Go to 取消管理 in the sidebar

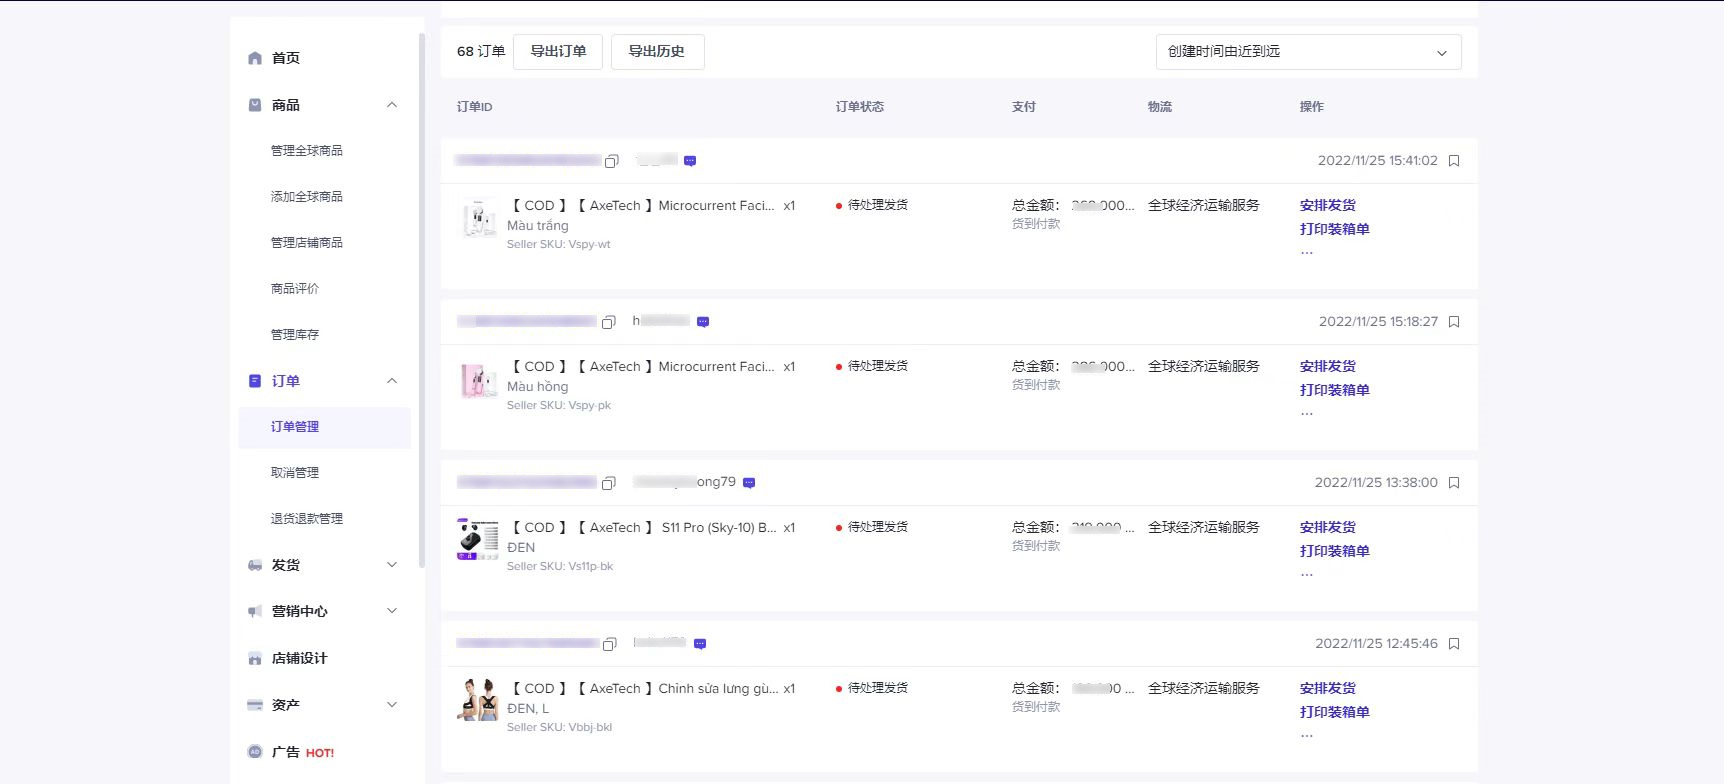point(295,473)
